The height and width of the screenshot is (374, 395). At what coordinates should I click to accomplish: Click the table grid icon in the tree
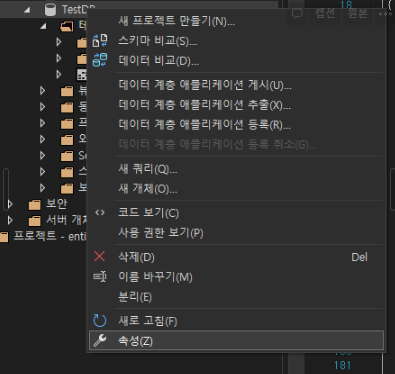pos(82,75)
